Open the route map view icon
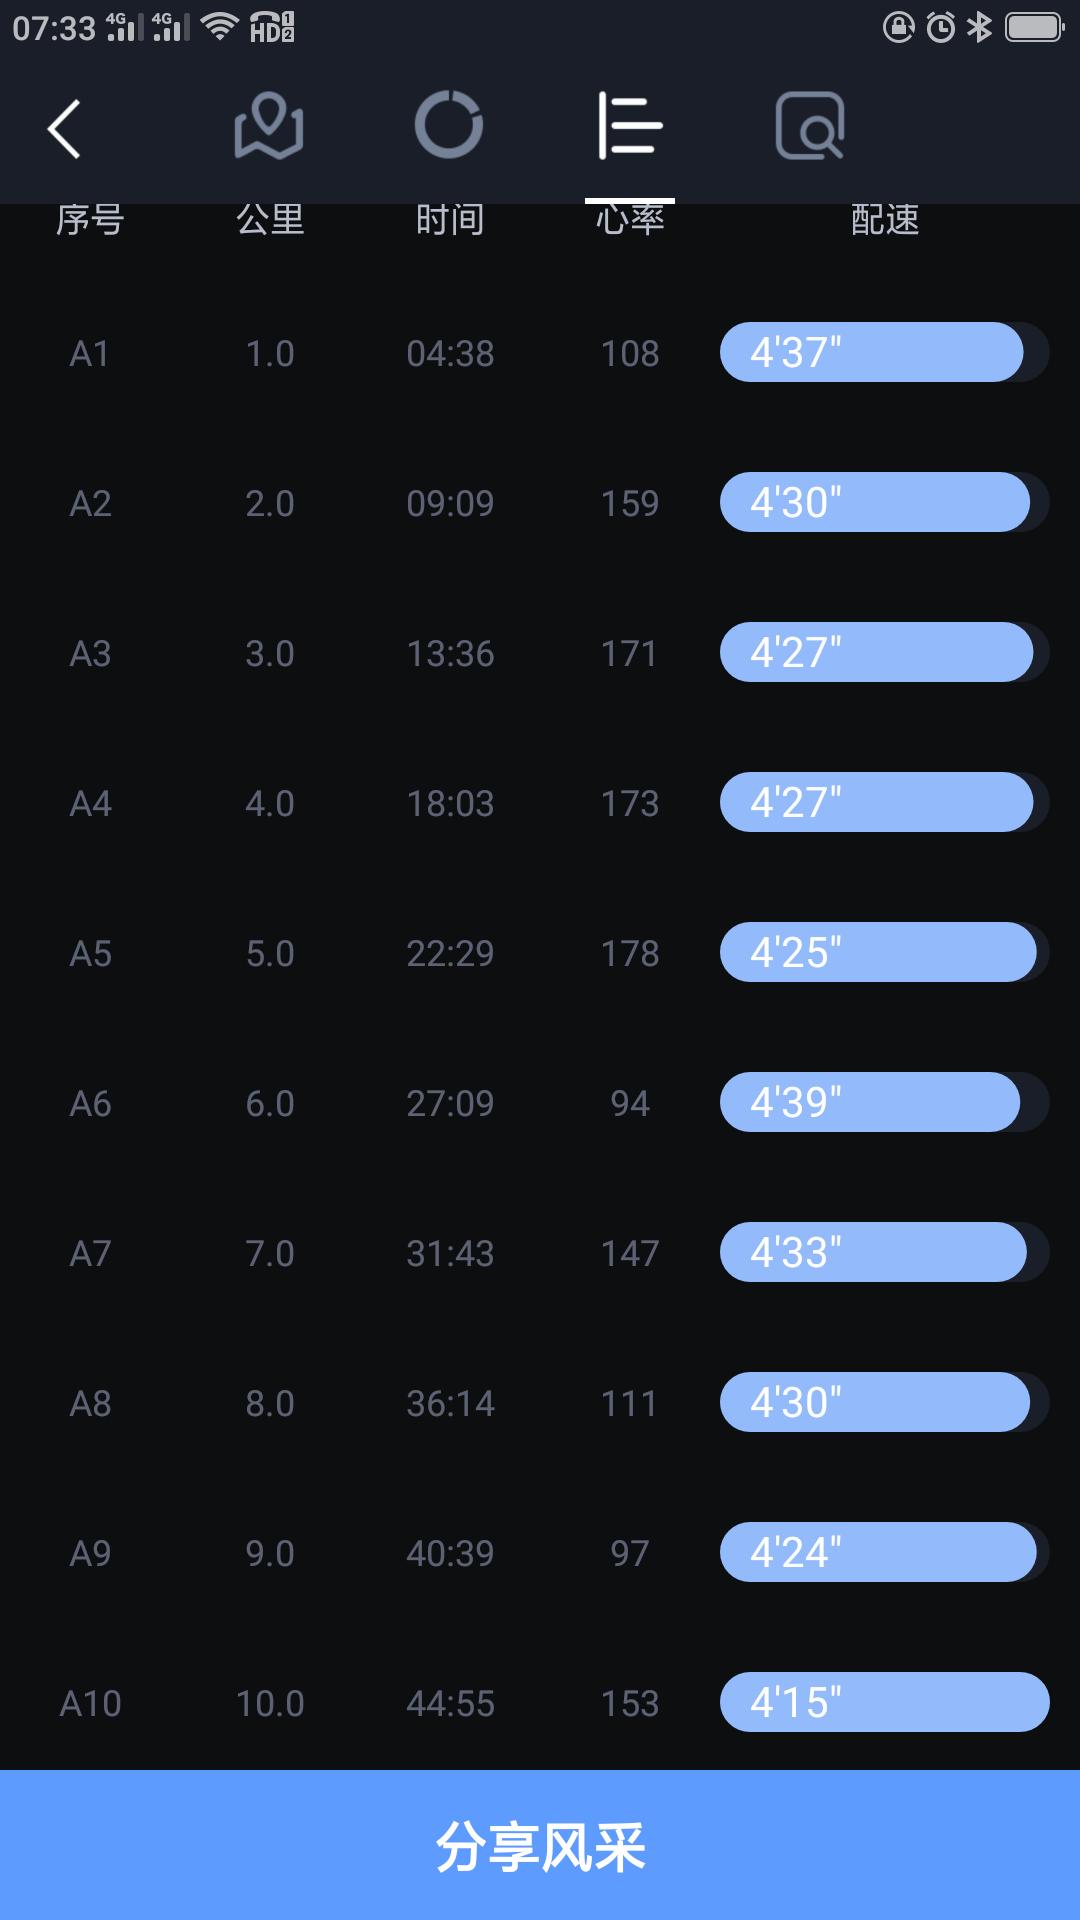1080x1920 pixels. tap(268, 126)
